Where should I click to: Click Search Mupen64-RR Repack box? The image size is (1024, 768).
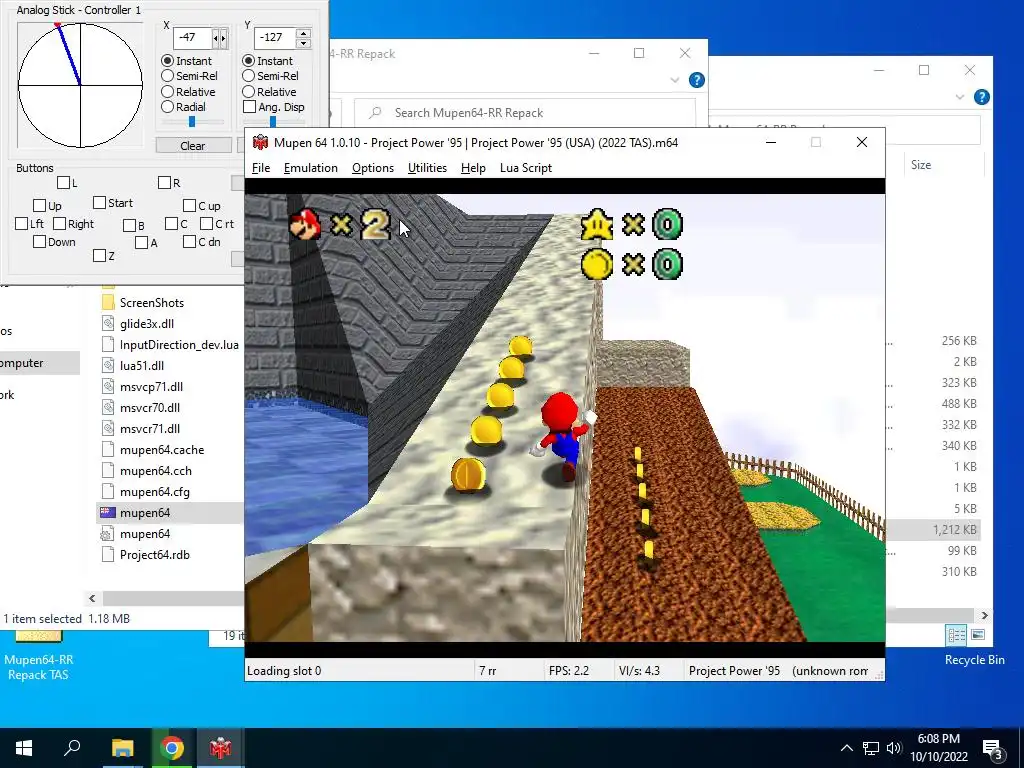tap(525, 113)
